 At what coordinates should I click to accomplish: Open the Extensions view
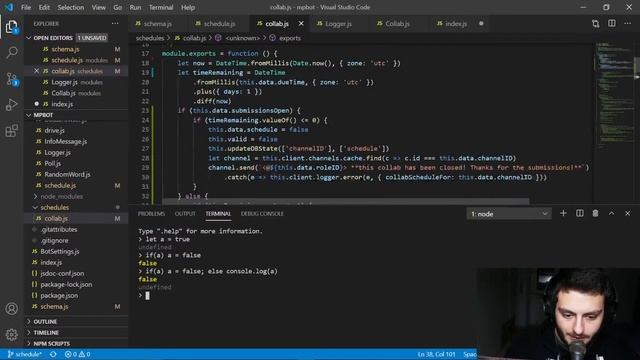[12, 131]
